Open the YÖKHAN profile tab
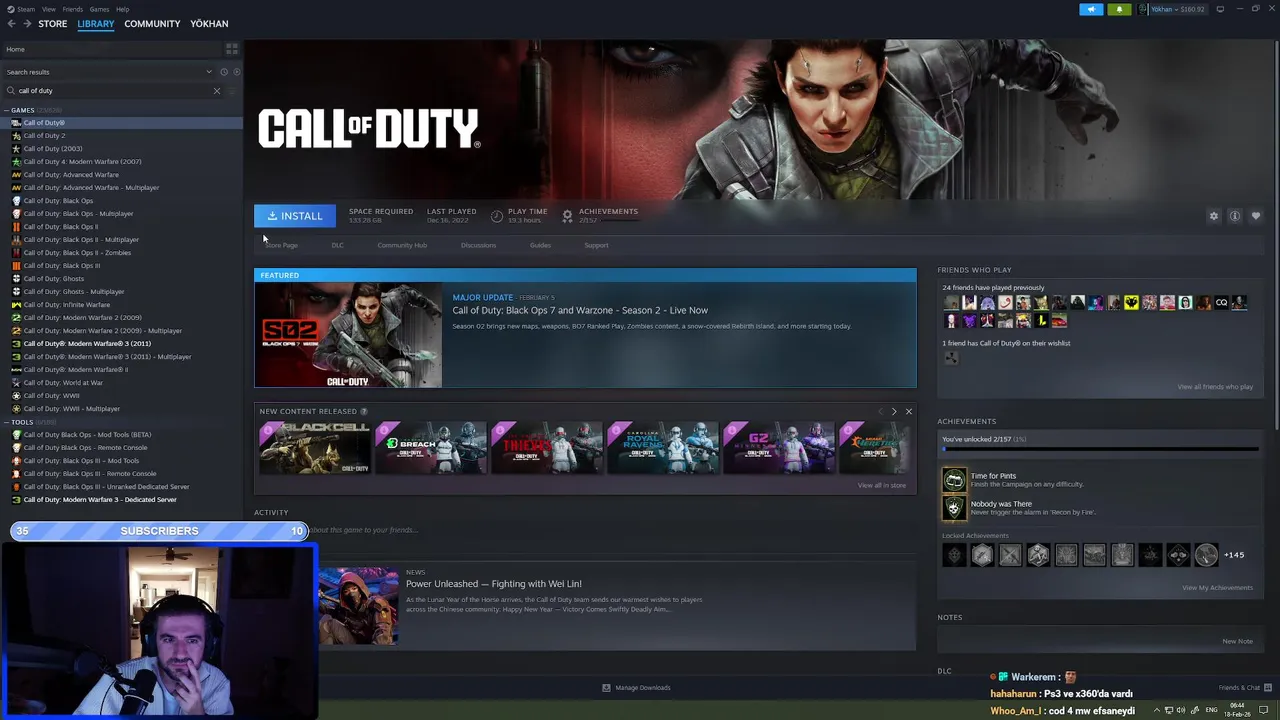 click(209, 24)
